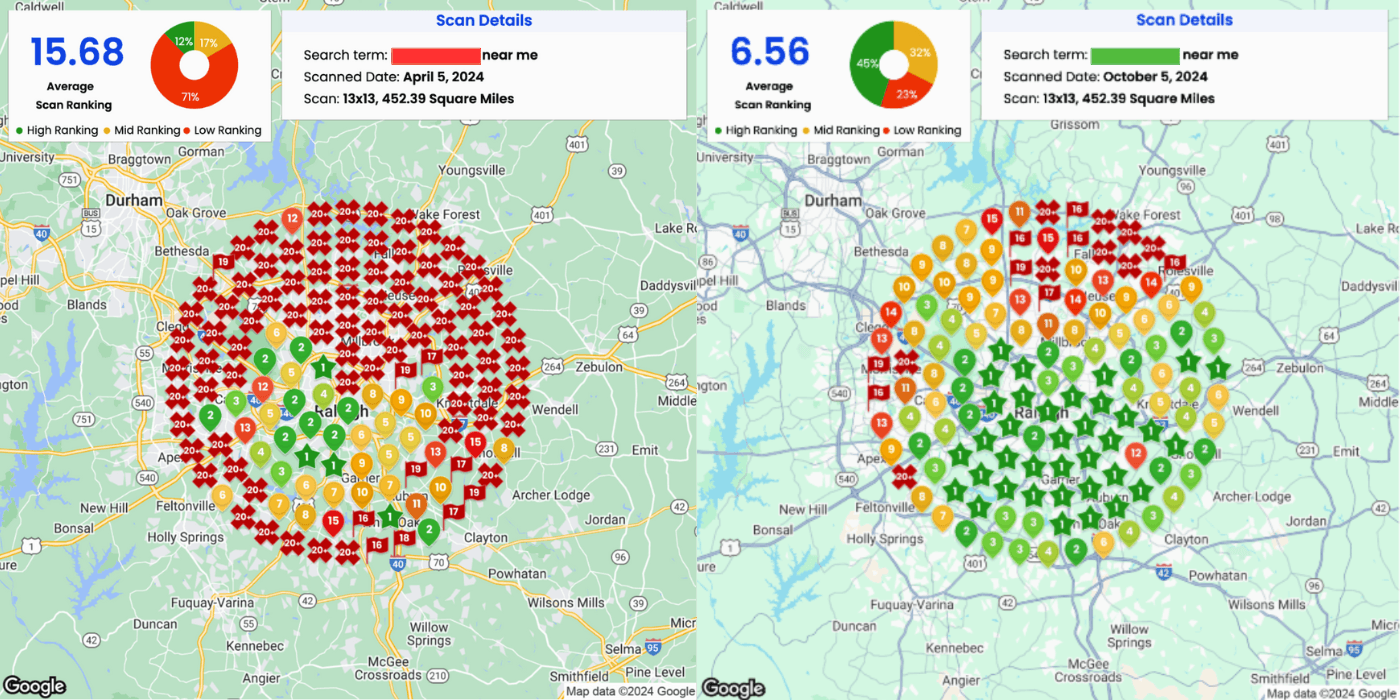1400x700 pixels.
Task: Click the Google logo on the right map
Action: point(733,687)
